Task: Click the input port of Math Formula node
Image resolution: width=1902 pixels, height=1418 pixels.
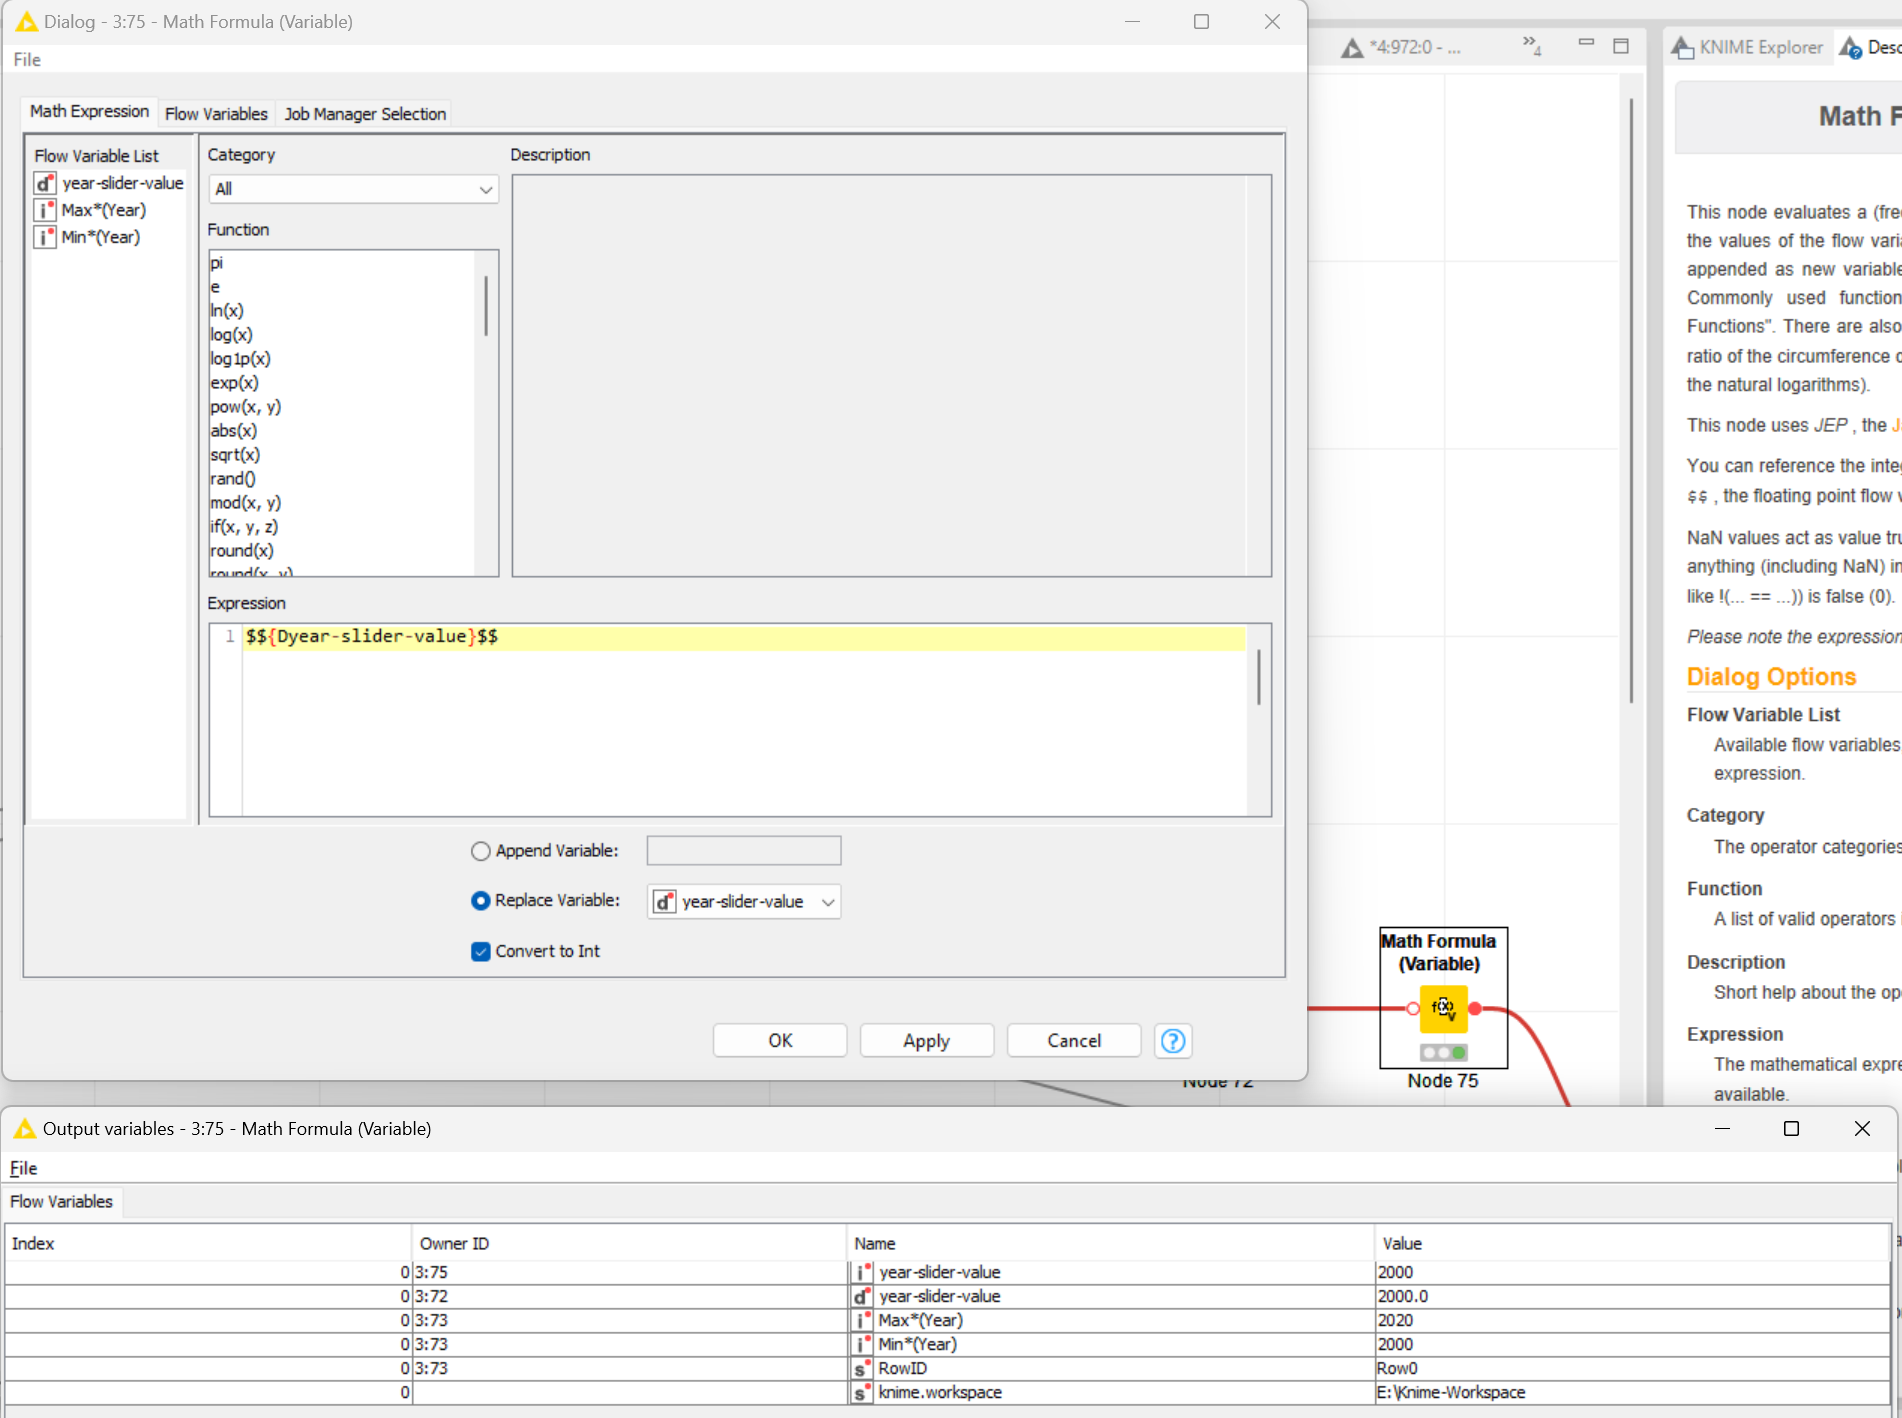Action: [x=1412, y=1008]
